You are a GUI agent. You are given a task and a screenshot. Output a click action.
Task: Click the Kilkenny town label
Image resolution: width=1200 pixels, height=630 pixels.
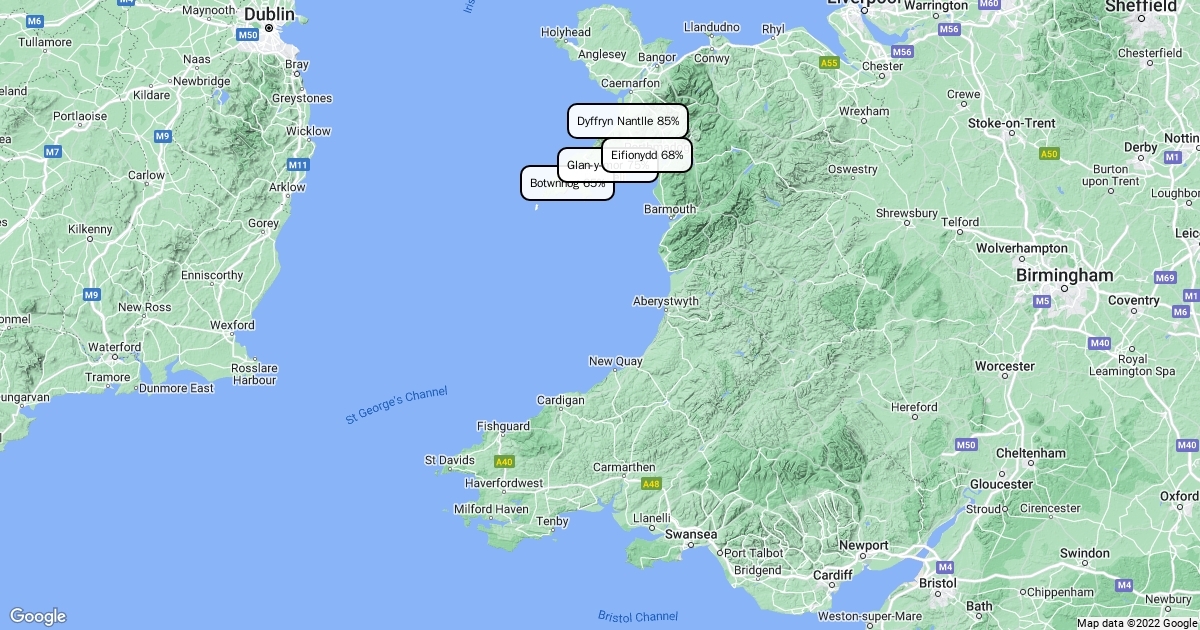[90, 229]
